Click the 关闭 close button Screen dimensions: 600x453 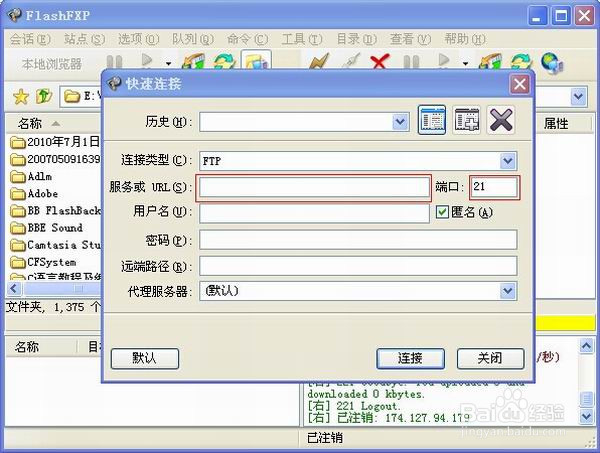490,358
